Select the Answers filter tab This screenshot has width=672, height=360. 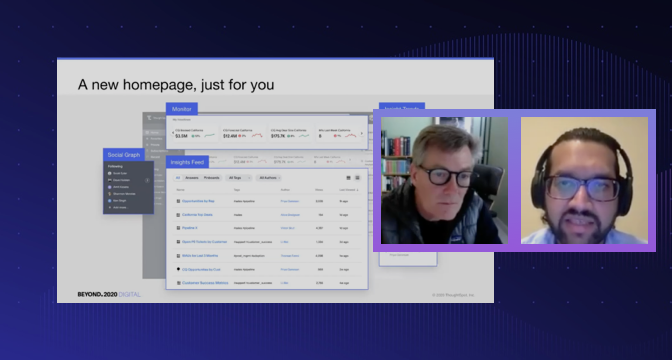point(192,178)
